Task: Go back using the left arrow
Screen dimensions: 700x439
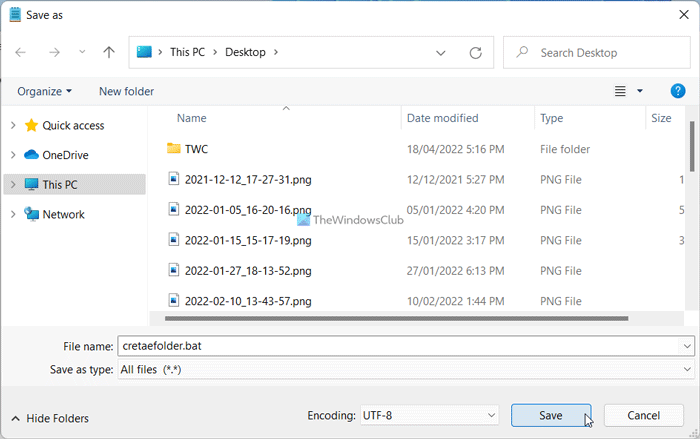Action: click(x=21, y=52)
